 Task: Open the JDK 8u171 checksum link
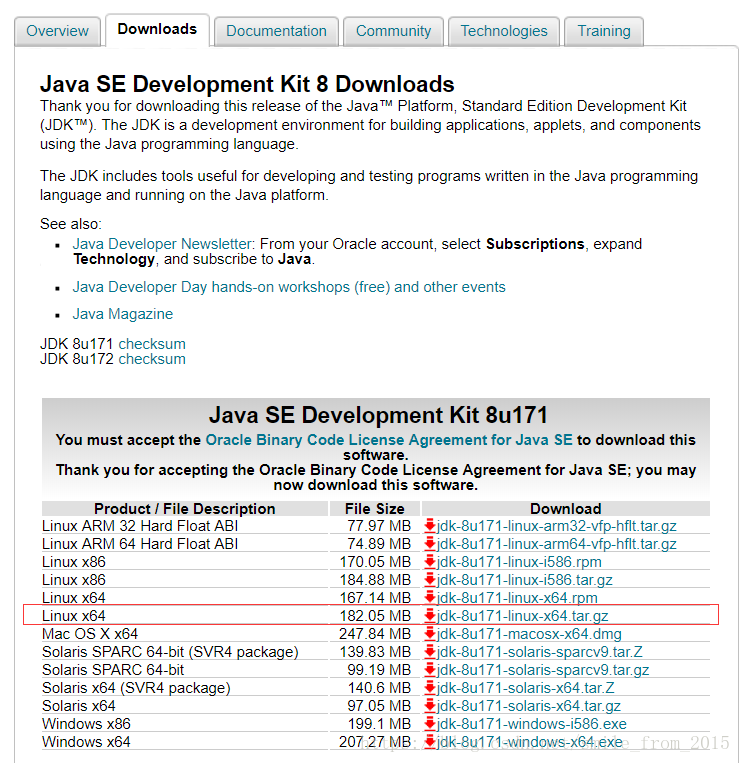[152, 344]
